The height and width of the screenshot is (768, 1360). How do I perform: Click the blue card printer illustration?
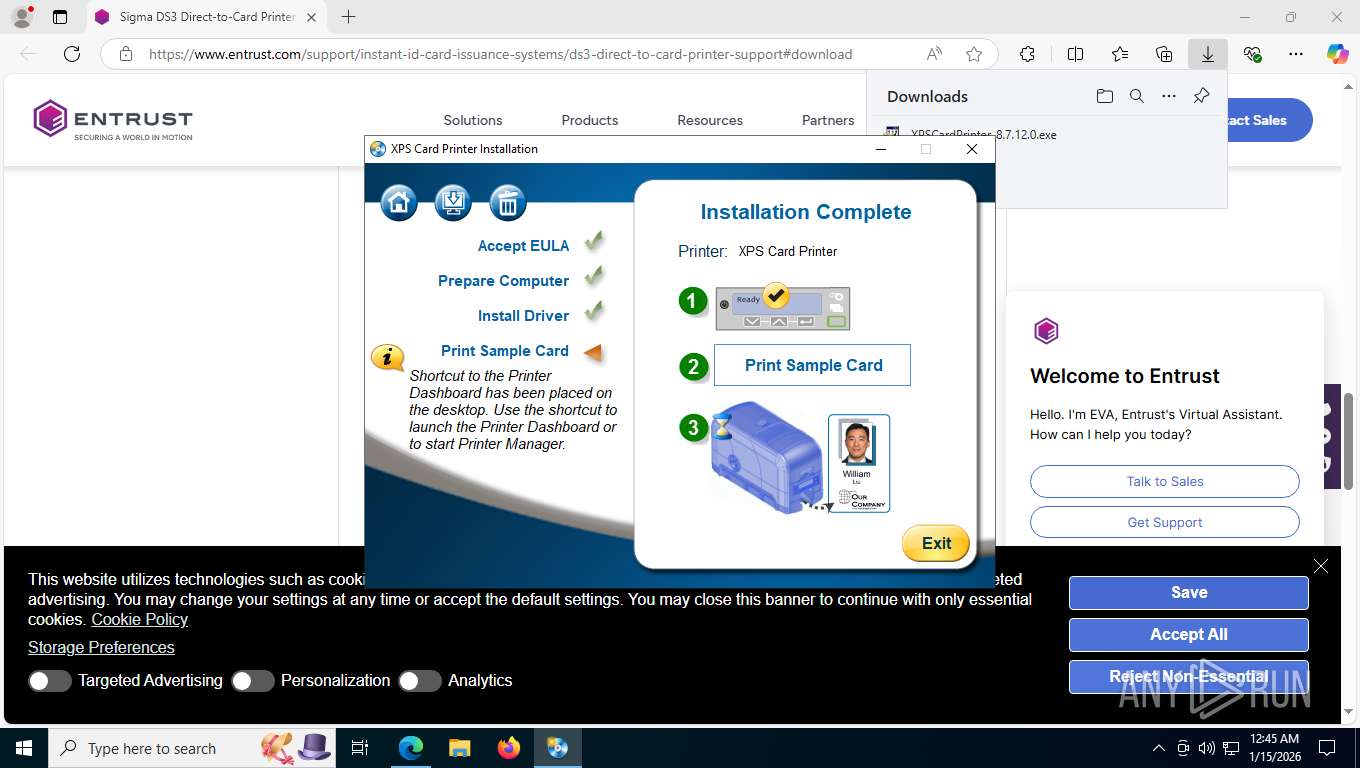click(766, 457)
